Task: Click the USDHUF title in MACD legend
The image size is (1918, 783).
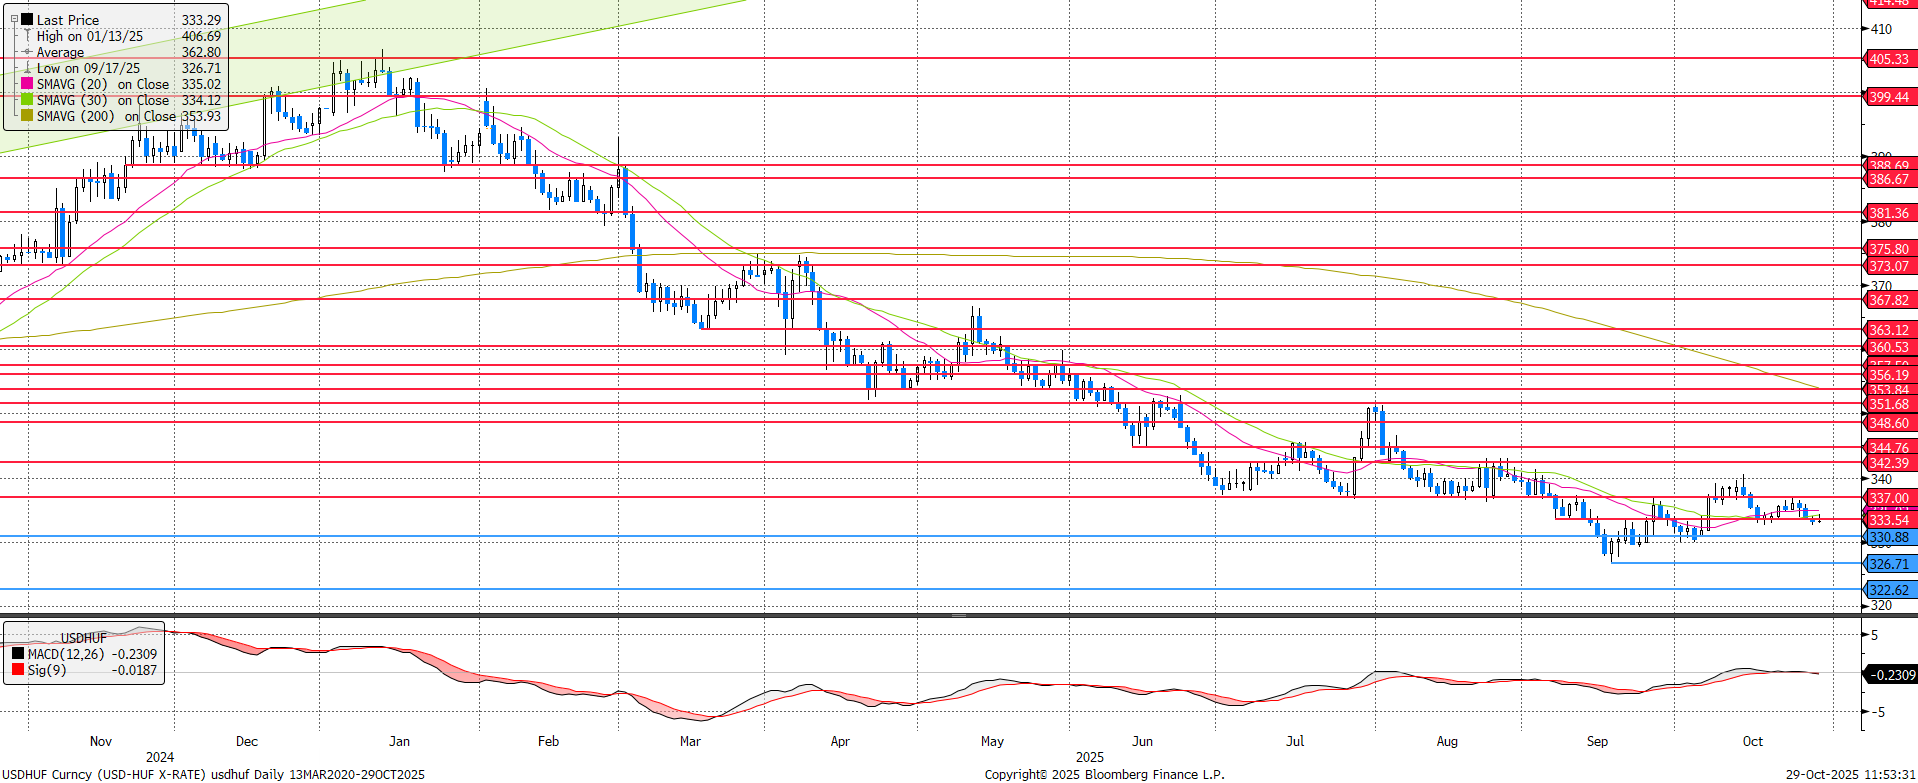Action: (83, 638)
